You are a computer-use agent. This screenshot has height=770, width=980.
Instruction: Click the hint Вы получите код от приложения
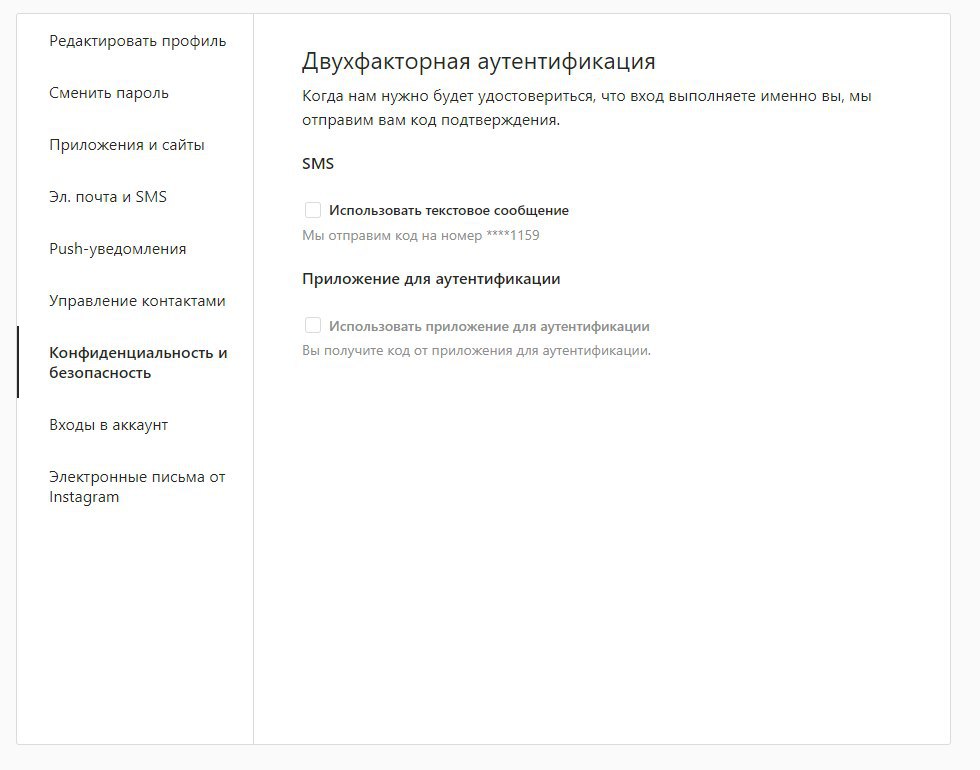[476, 351]
